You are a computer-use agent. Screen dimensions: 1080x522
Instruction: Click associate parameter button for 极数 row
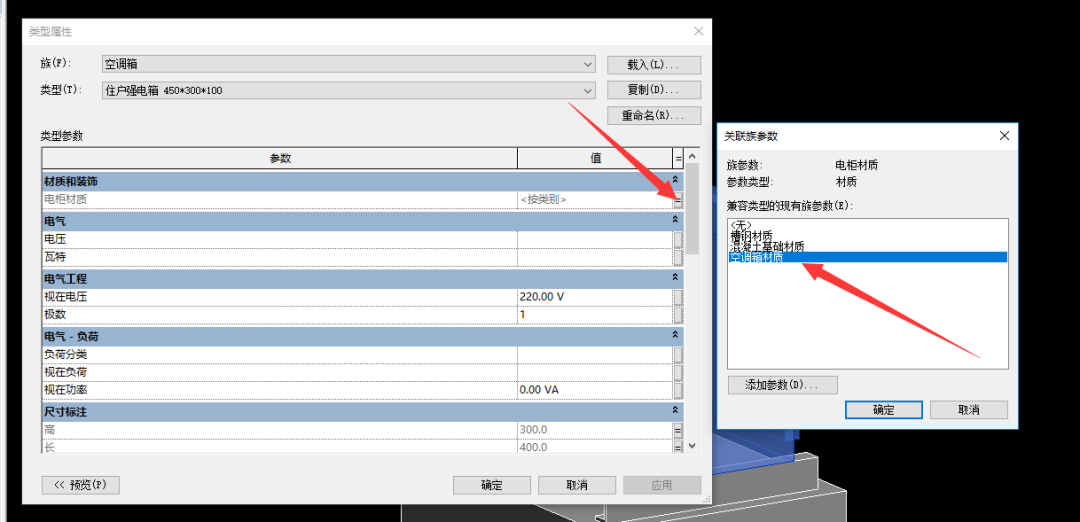(x=678, y=315)
